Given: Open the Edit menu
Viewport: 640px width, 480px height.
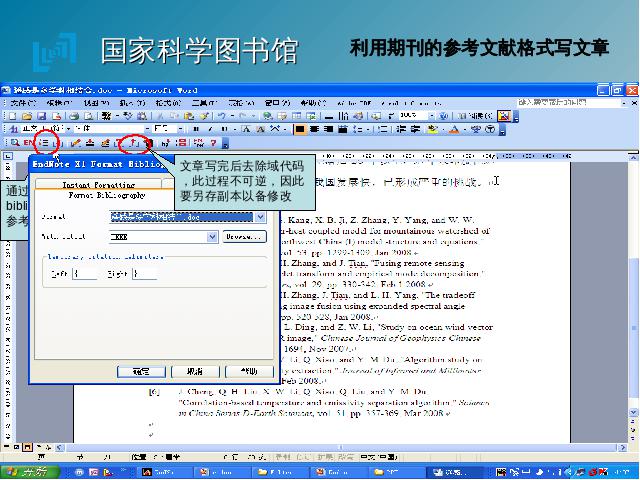Looking at the screenshot, I should [59, 103].
